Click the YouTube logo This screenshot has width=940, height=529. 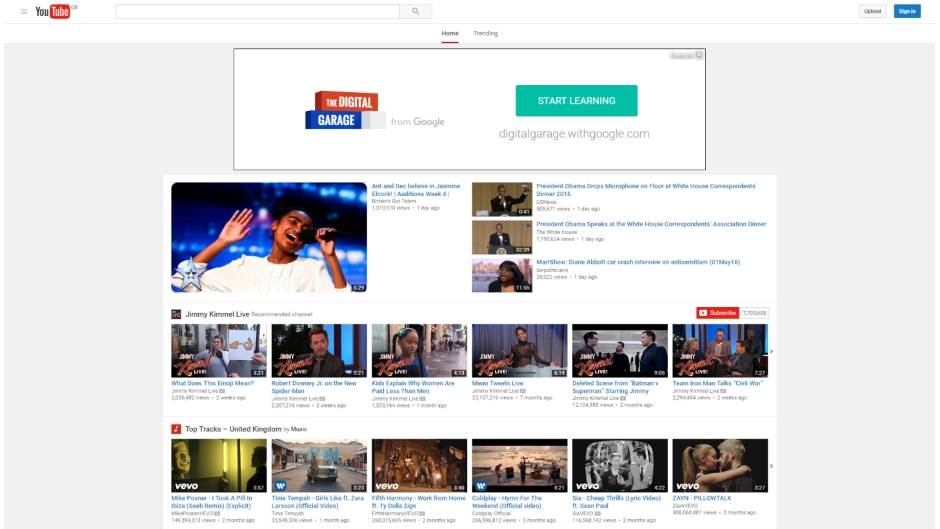coord(54,11)
